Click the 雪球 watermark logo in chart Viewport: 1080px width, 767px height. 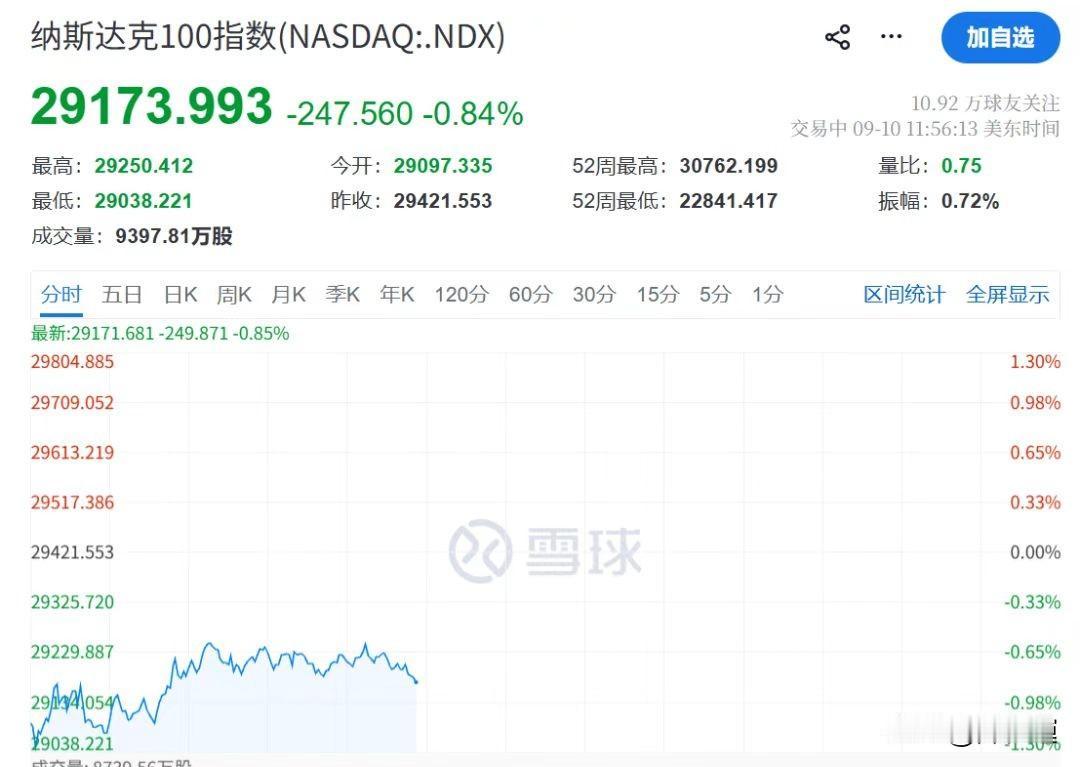tap(545, 551)
